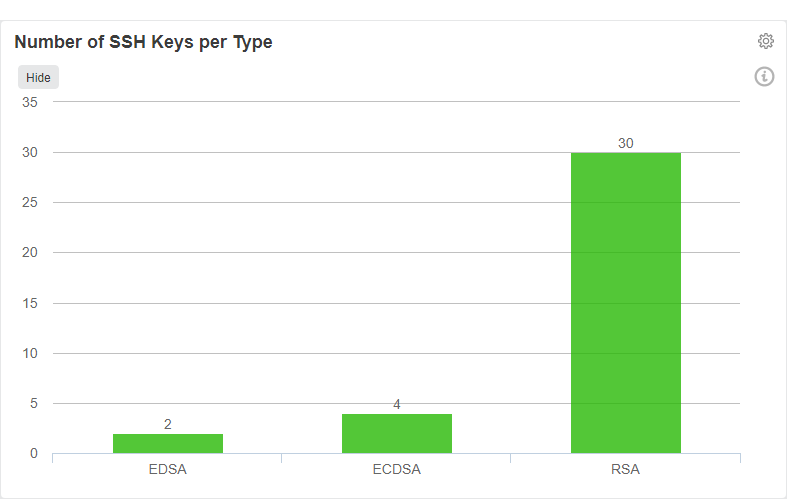Click the 0 y-axis tick label

tap(33, 454)
